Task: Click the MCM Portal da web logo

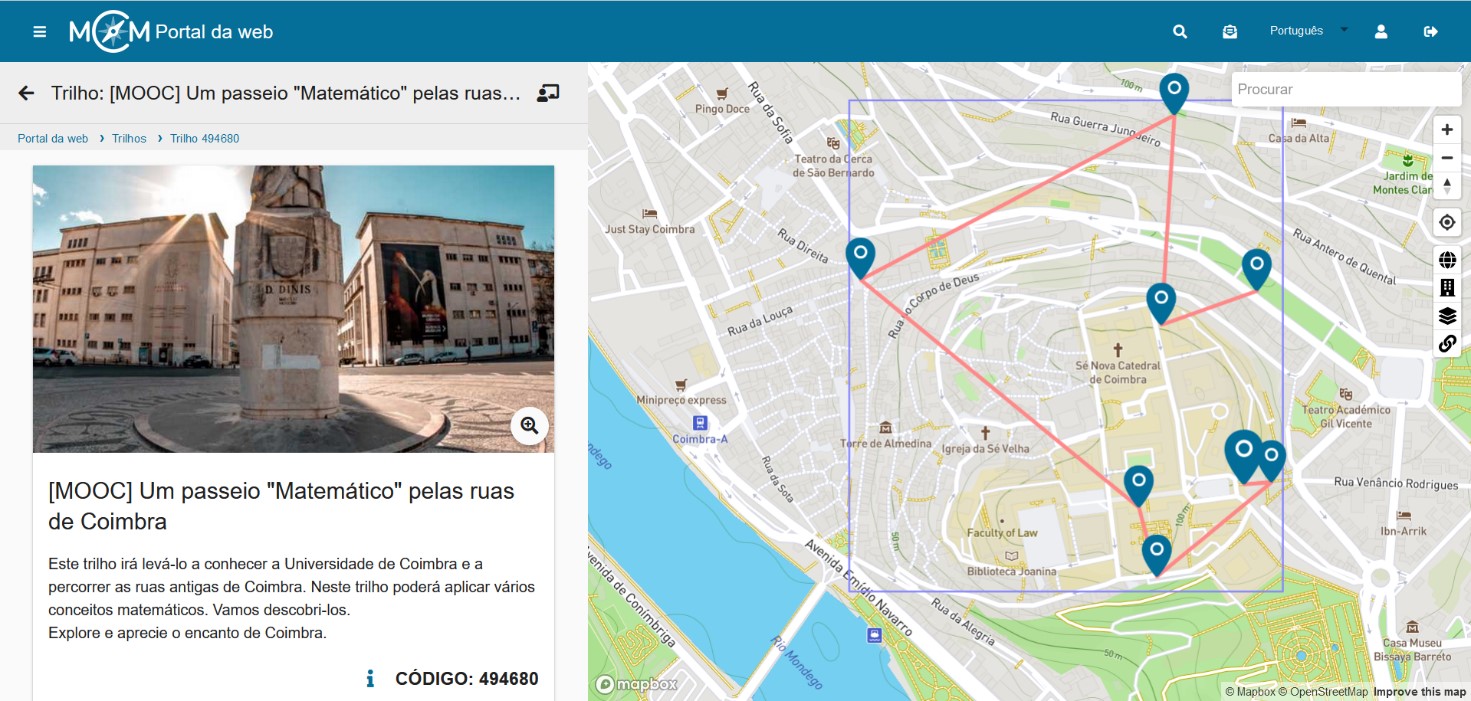Action: pos(171,32)
